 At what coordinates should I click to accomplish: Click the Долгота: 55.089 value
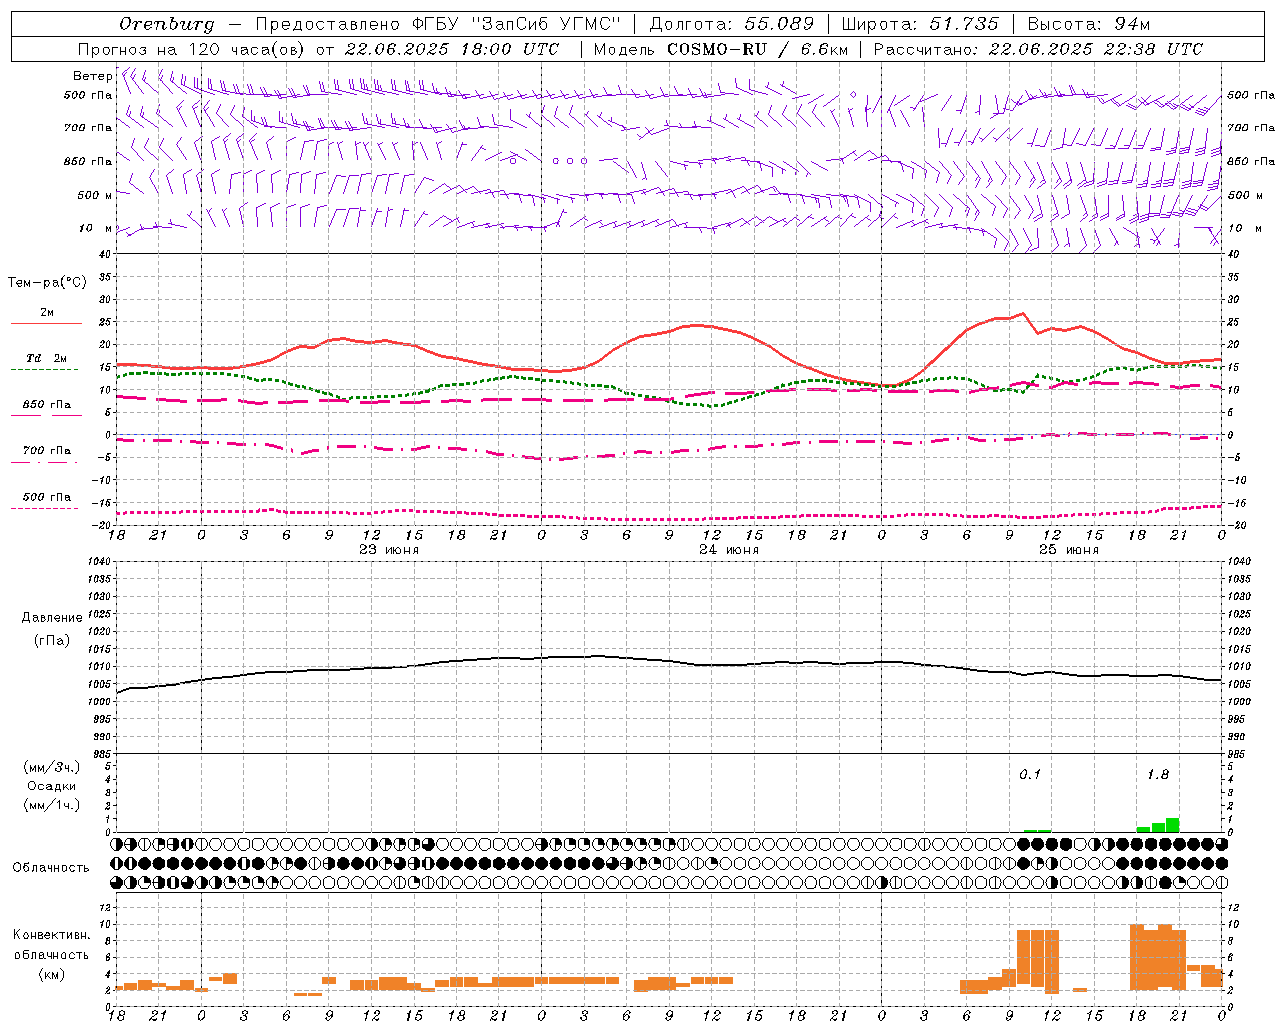click(732, 24)
